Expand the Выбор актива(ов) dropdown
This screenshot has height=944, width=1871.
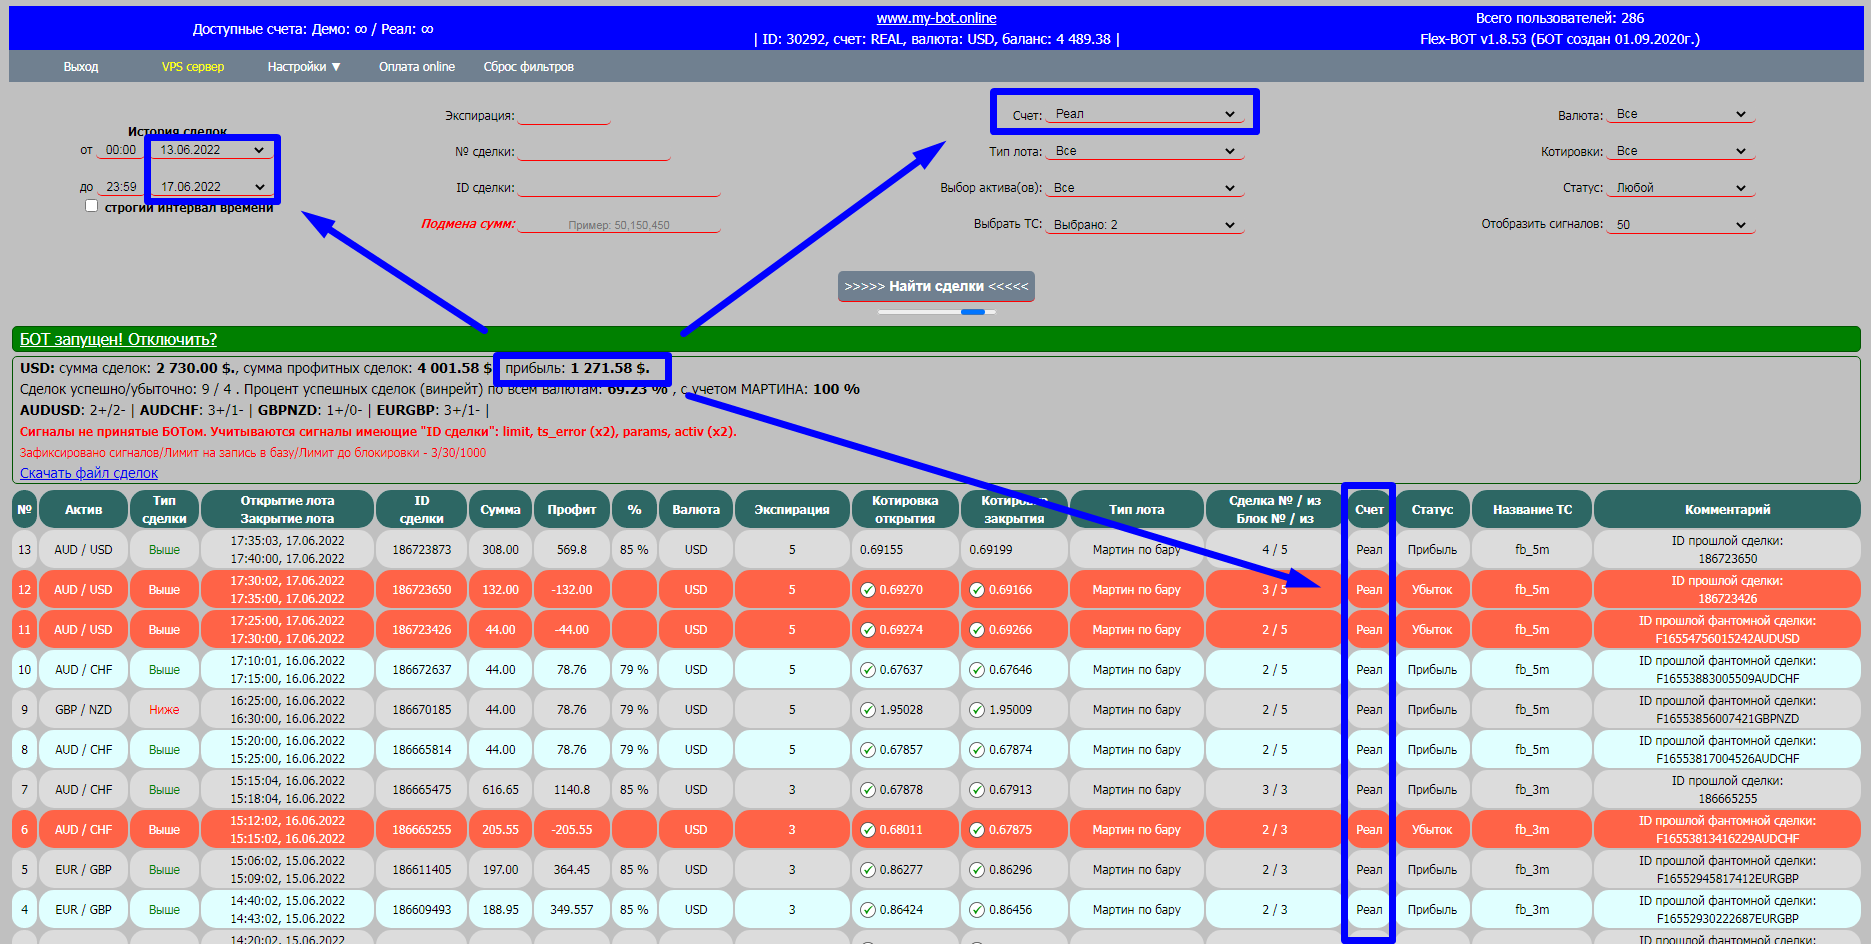[1145, 188]
